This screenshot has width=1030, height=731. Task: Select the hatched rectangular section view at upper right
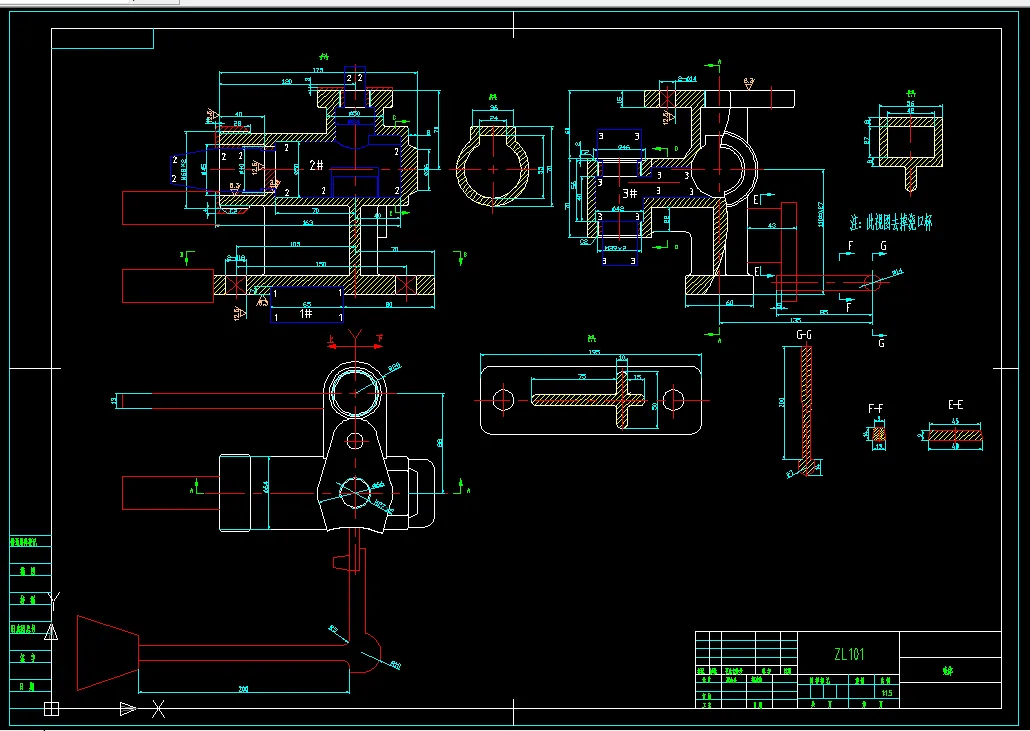pos(911,142)
